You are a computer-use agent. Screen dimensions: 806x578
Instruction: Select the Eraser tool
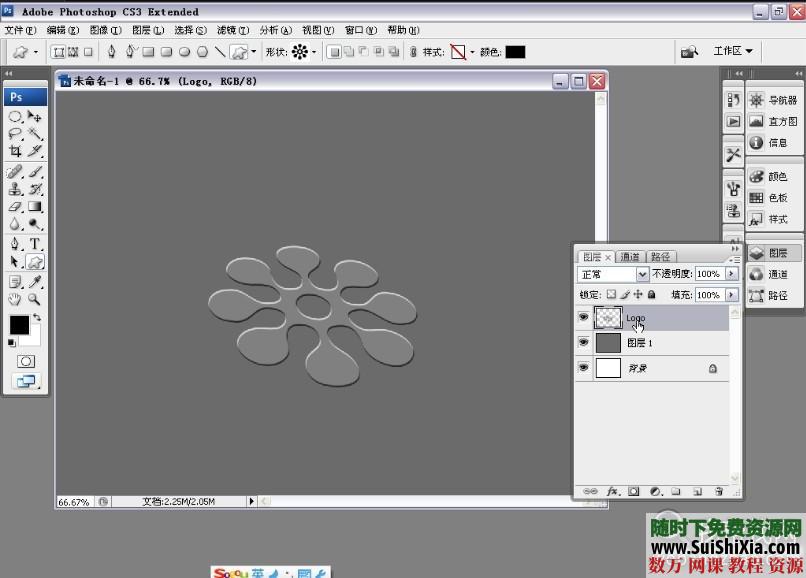(15, 207)
